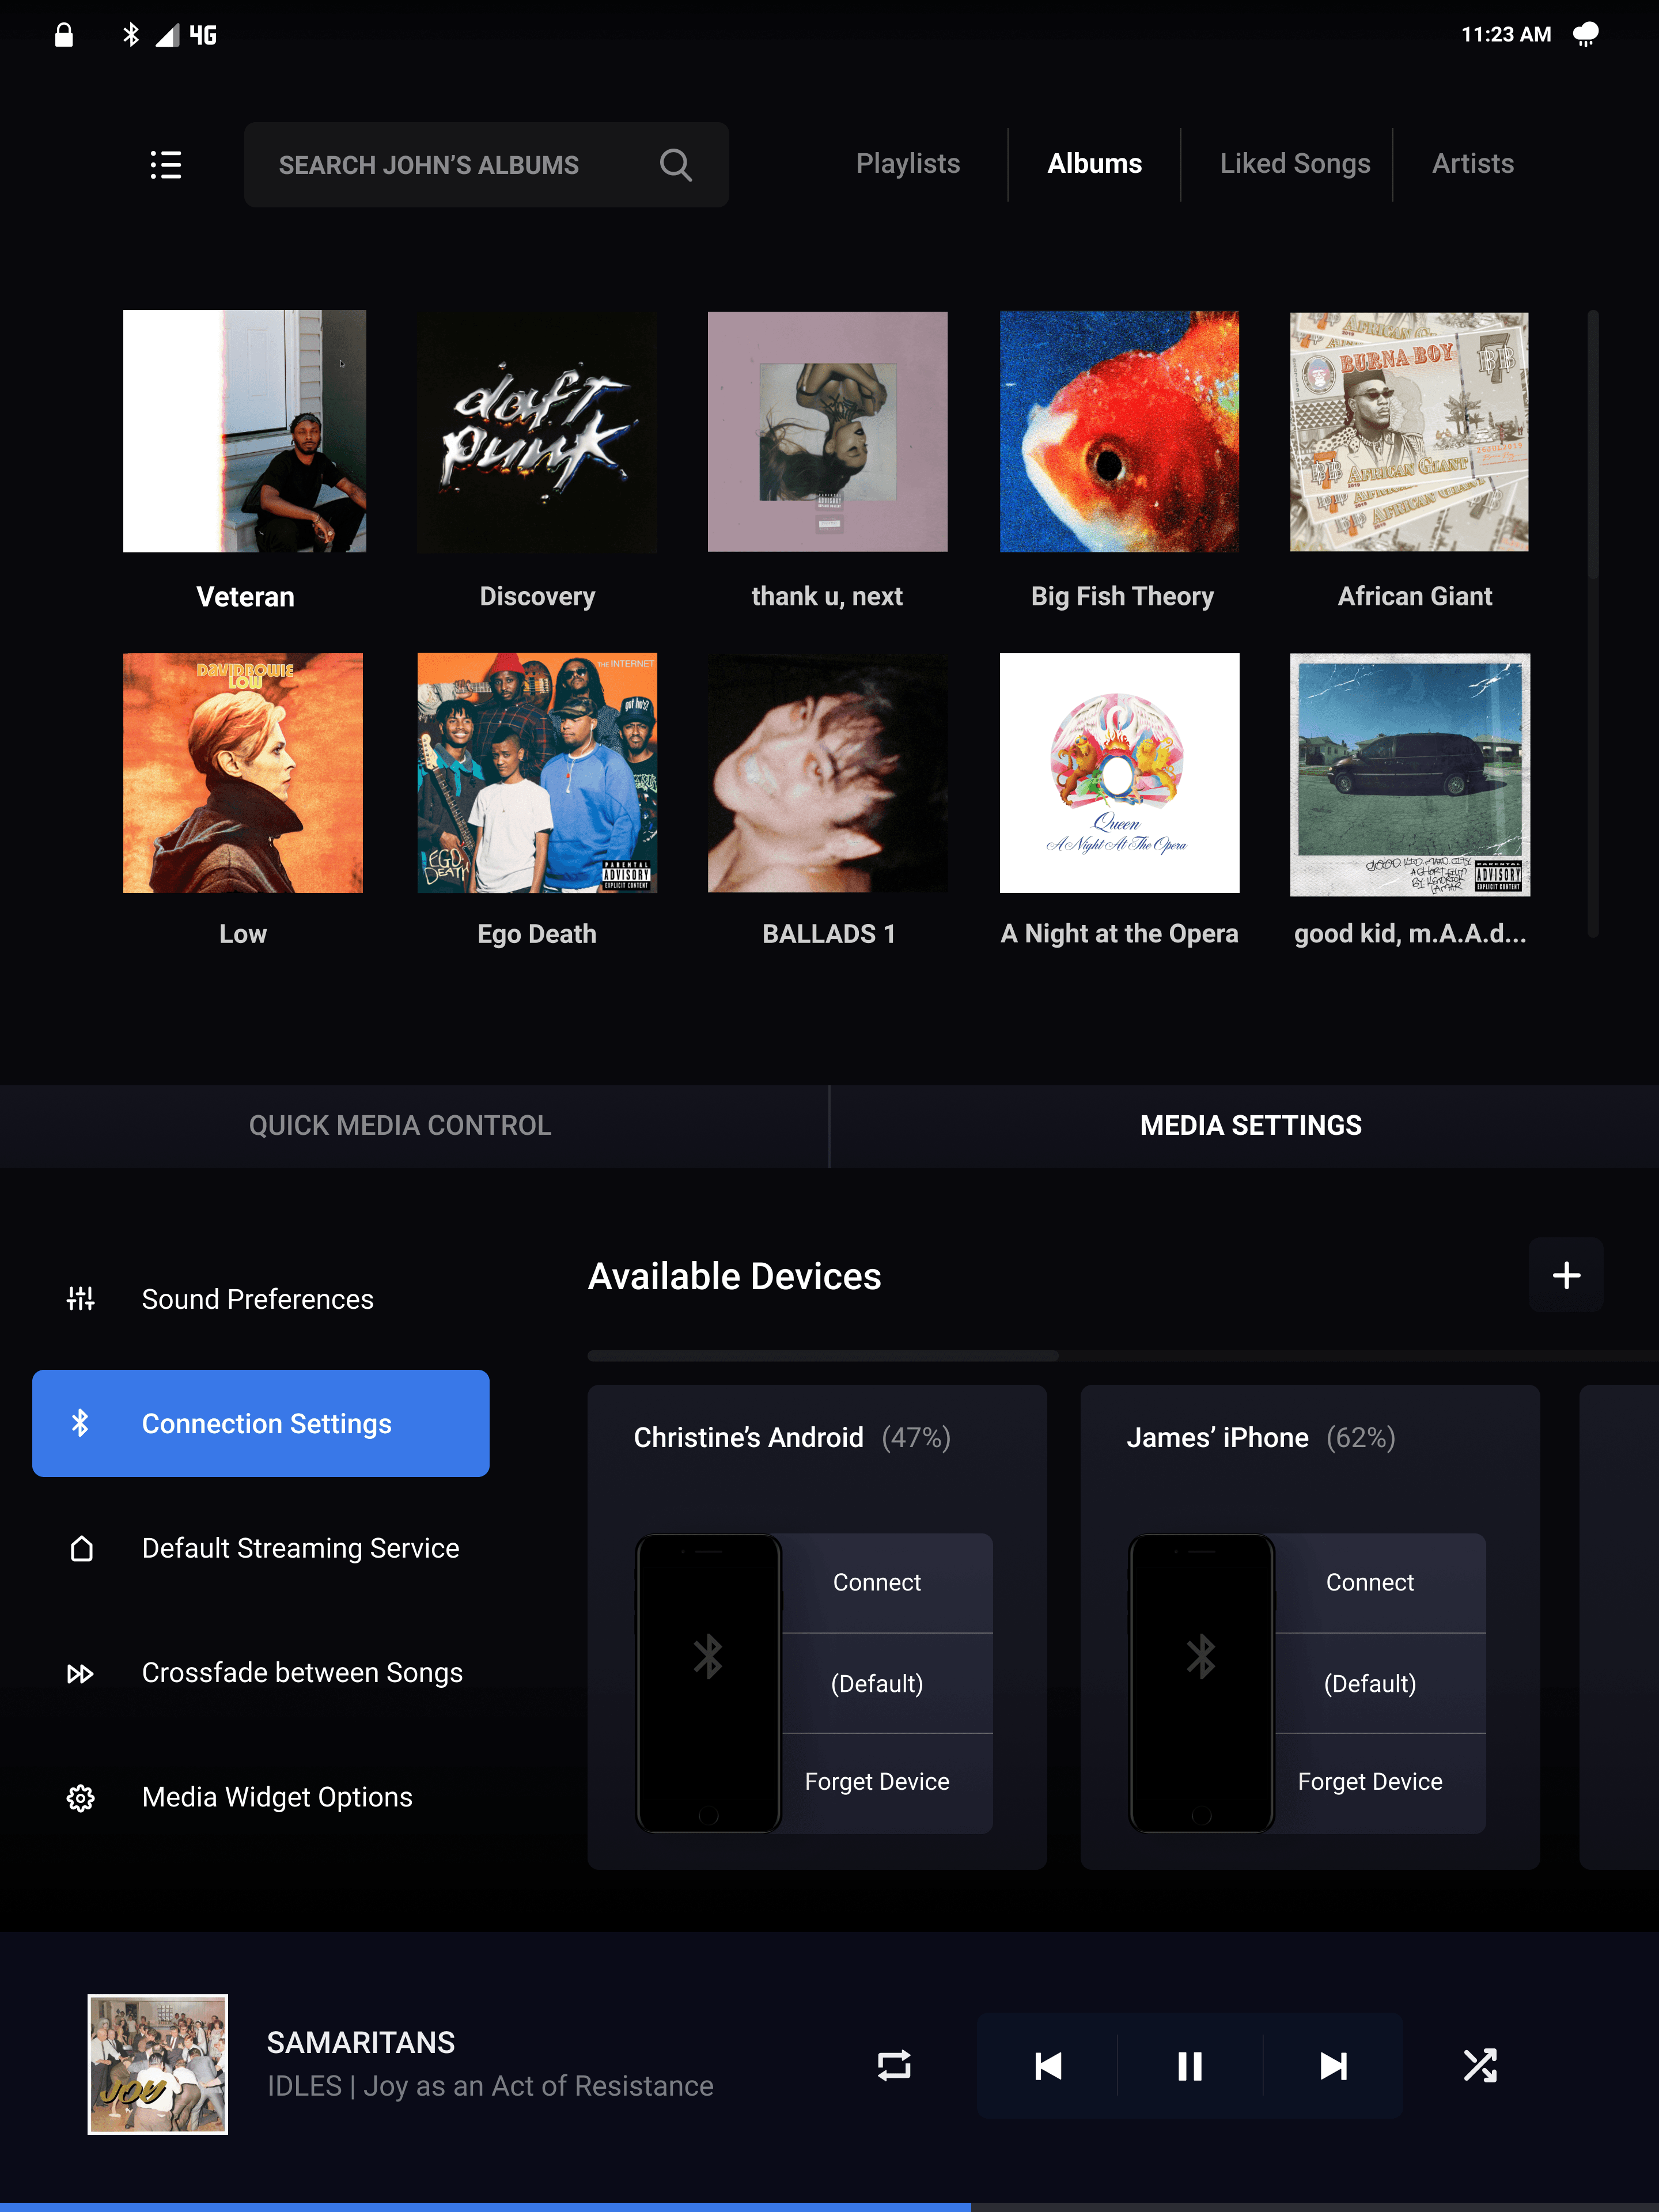Tap the cellular signal strength icon
The width and height of the screenshot is (1659, 2212).
tap(167, 36)
